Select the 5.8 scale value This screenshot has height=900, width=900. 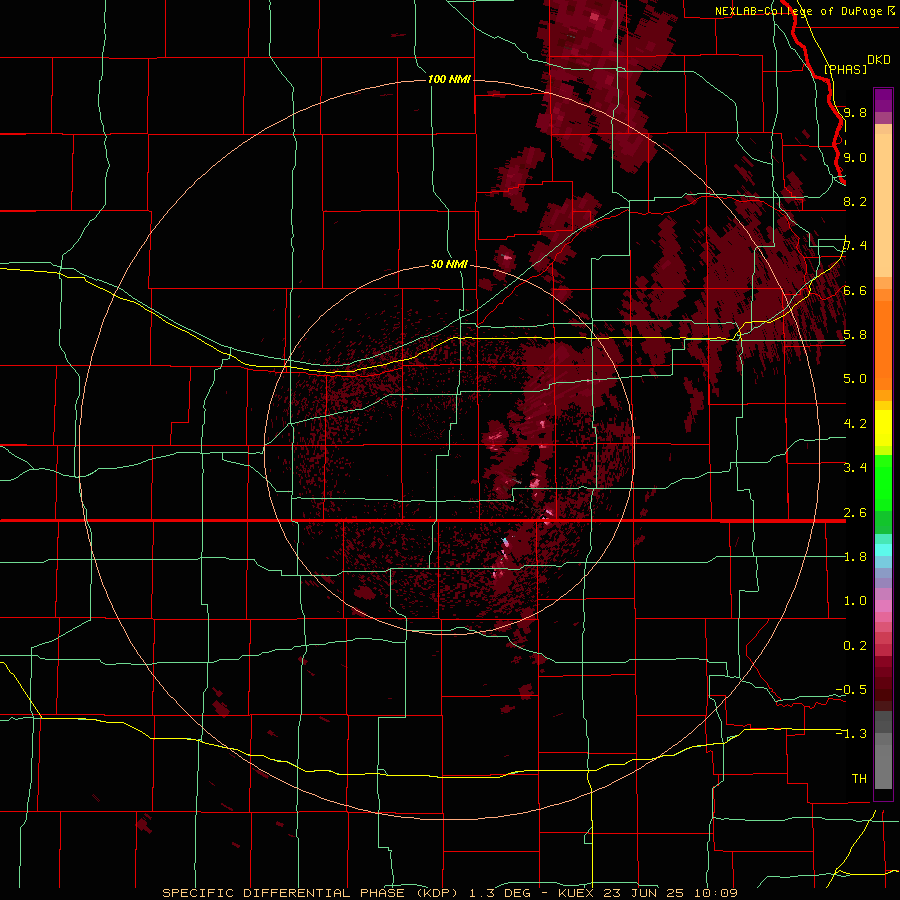[x=855, y=335]
